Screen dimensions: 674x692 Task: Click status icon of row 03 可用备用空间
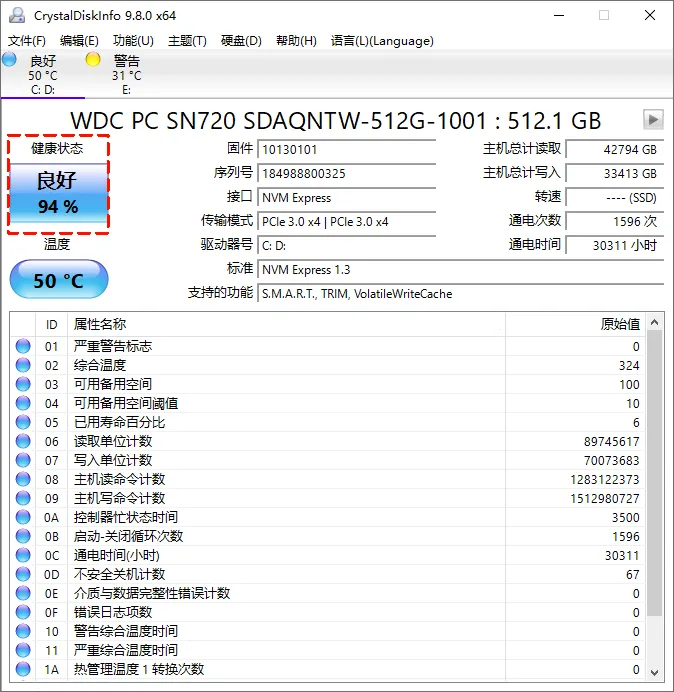tap(23, 384)
